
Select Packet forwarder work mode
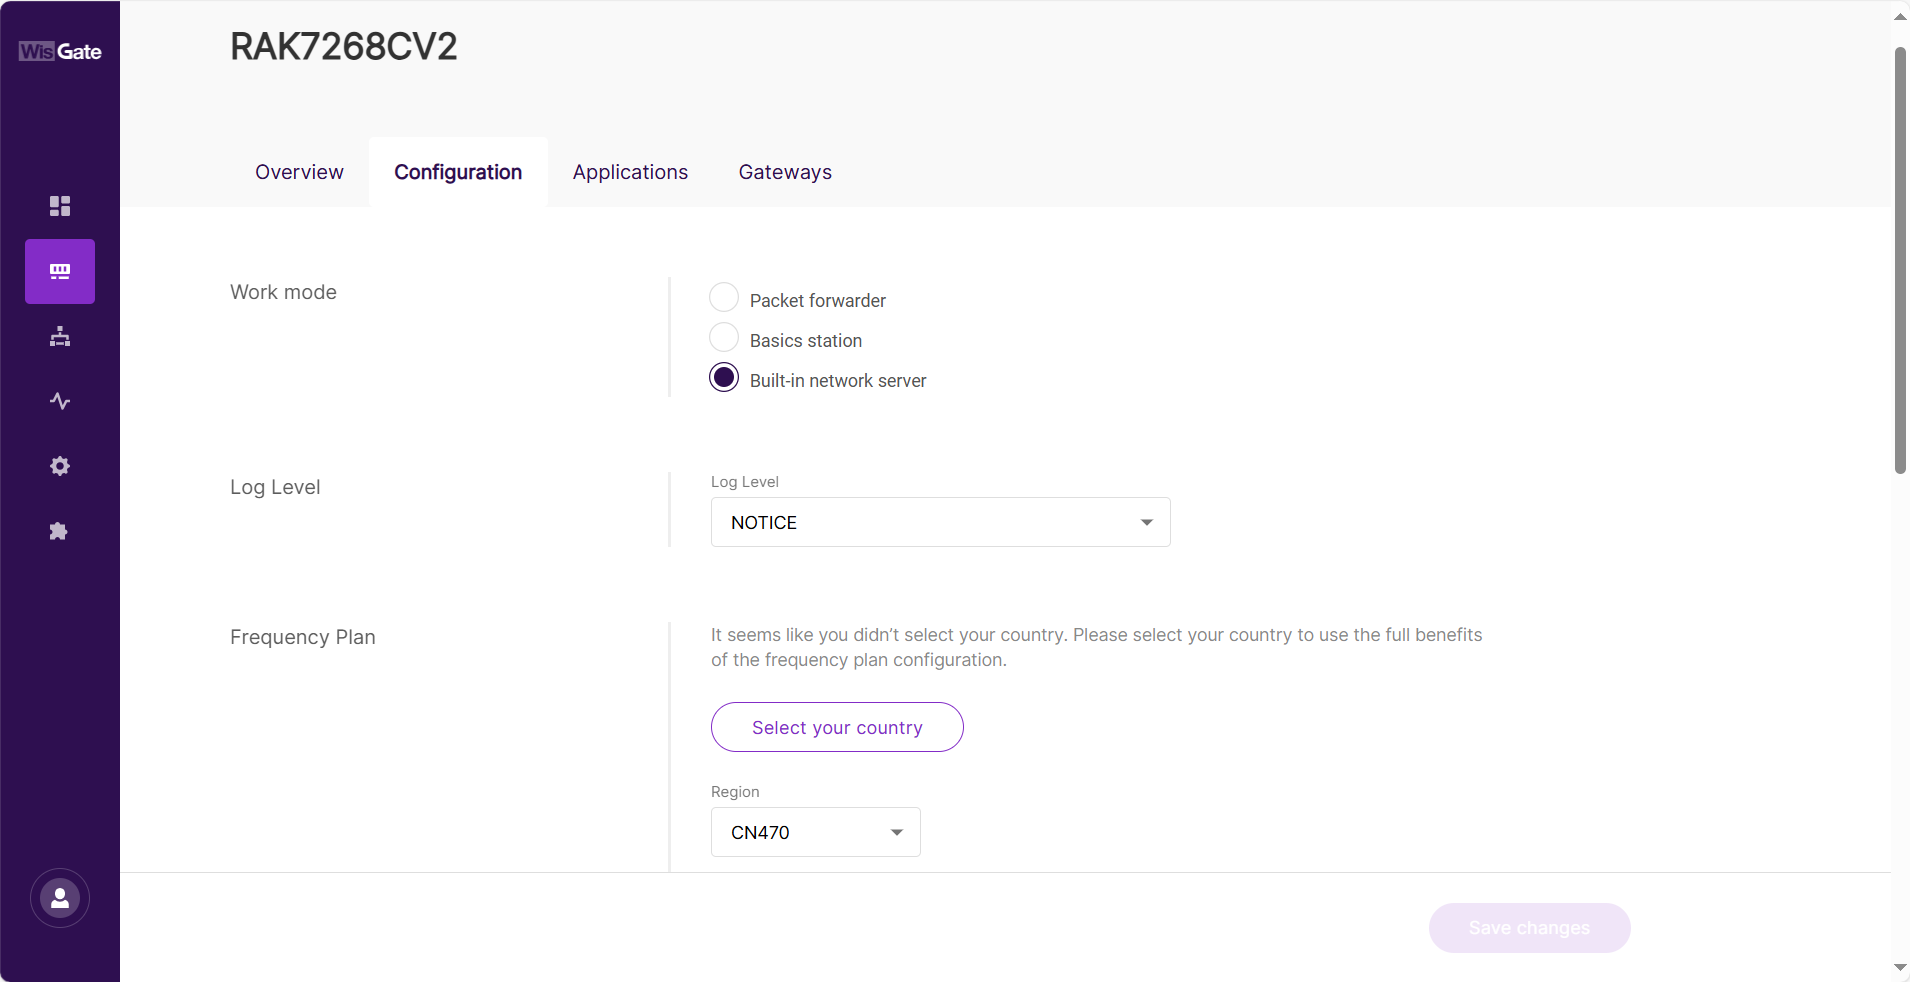coord(724,298)
